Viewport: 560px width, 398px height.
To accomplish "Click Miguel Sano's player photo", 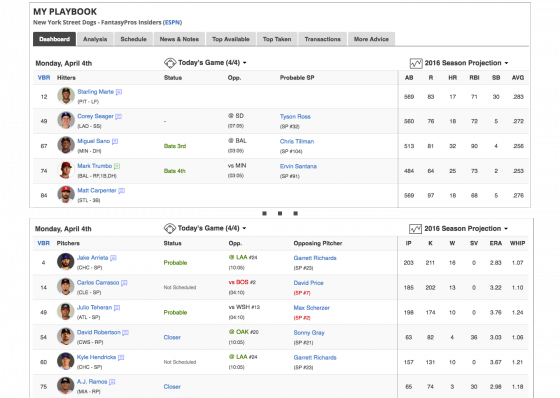I will (x=66, y=145).
